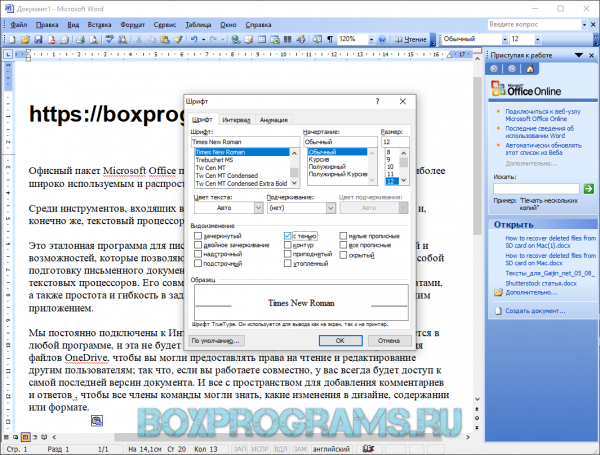Click the Insert Table icon
Viewport: 600px width, 455px height.
(262, 39)
